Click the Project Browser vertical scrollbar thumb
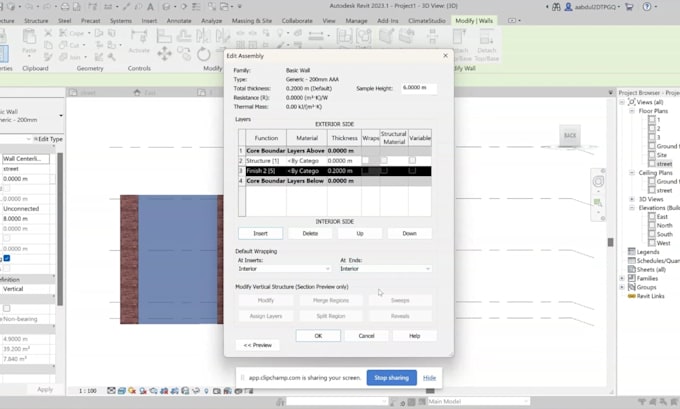 click(611, 242)
